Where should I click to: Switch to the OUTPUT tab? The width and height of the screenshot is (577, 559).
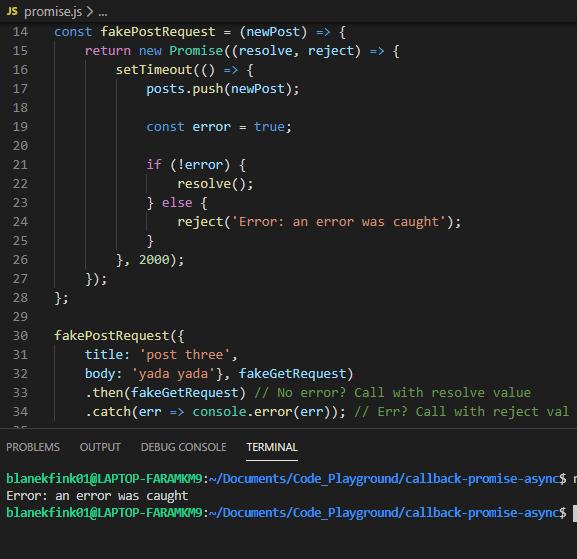tap(100, 447)
